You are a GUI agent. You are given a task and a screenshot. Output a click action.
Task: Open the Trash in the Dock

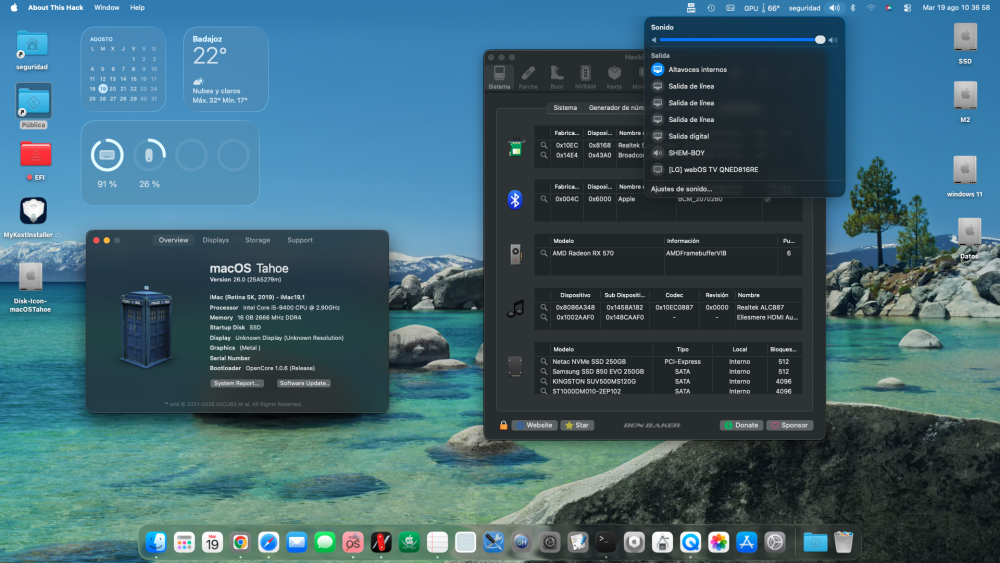(843, 542)
